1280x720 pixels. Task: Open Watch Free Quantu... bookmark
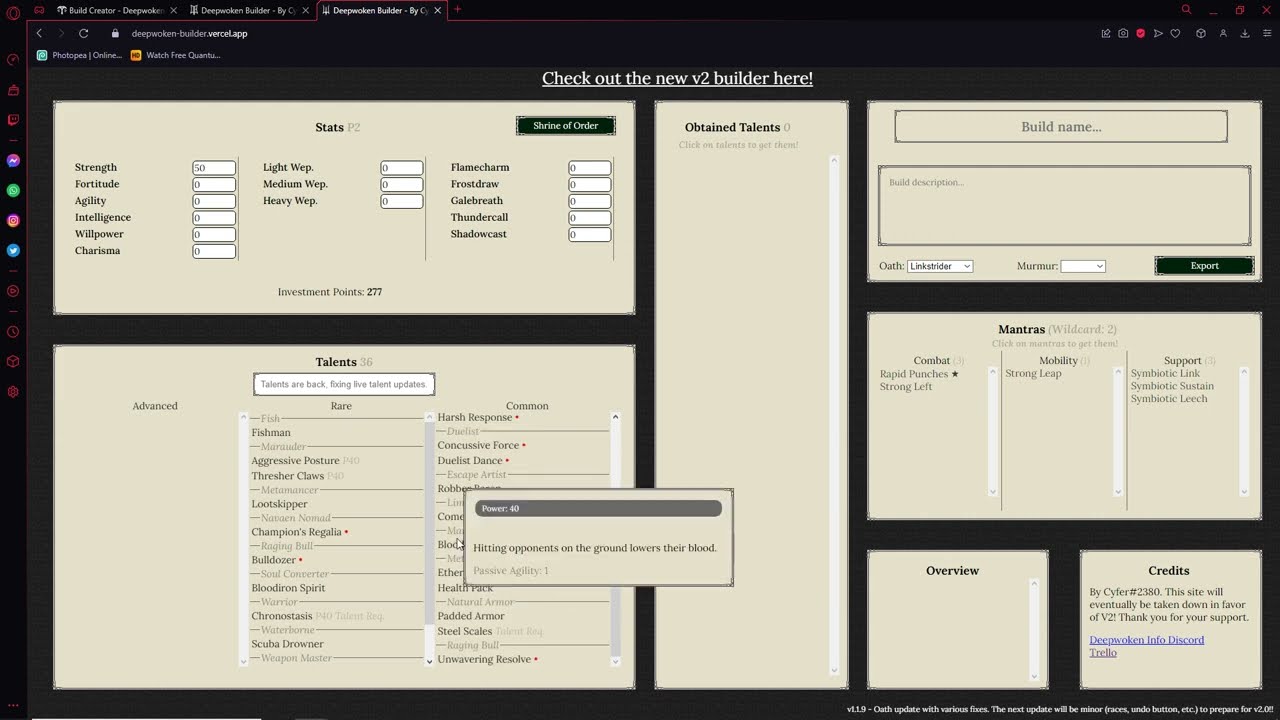click(176, 55)
